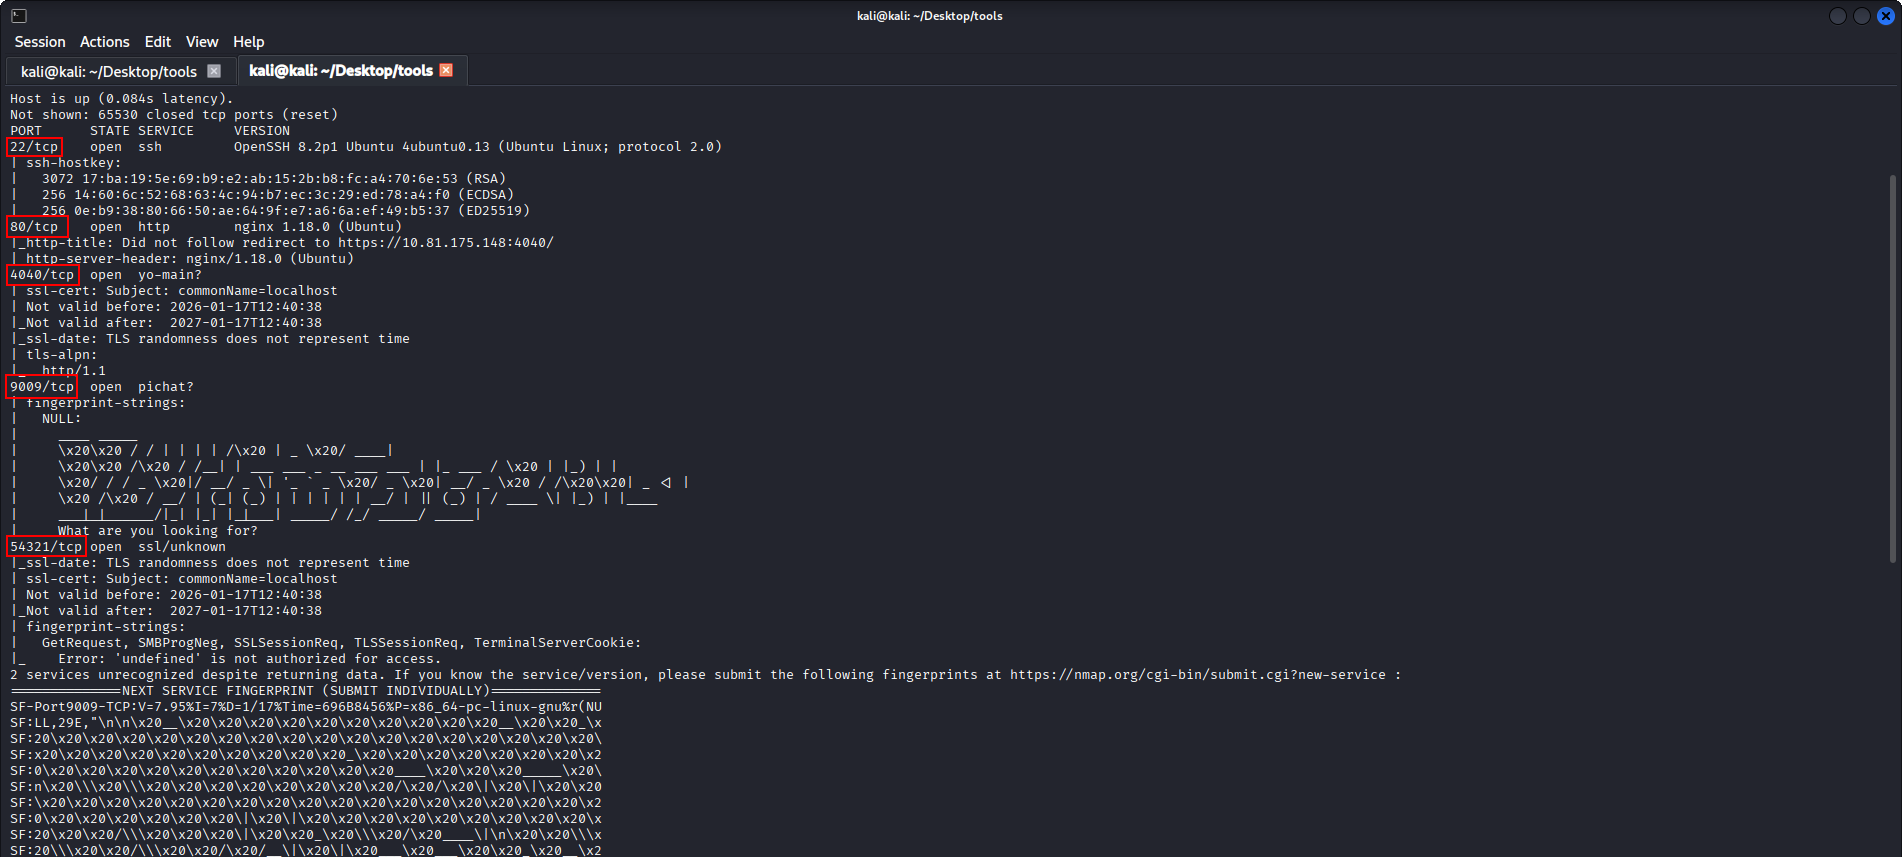Close the active bold terminal tab
Image resolution: width=1902 pixels, height=857 pixels.
click(x=446, y=70)
